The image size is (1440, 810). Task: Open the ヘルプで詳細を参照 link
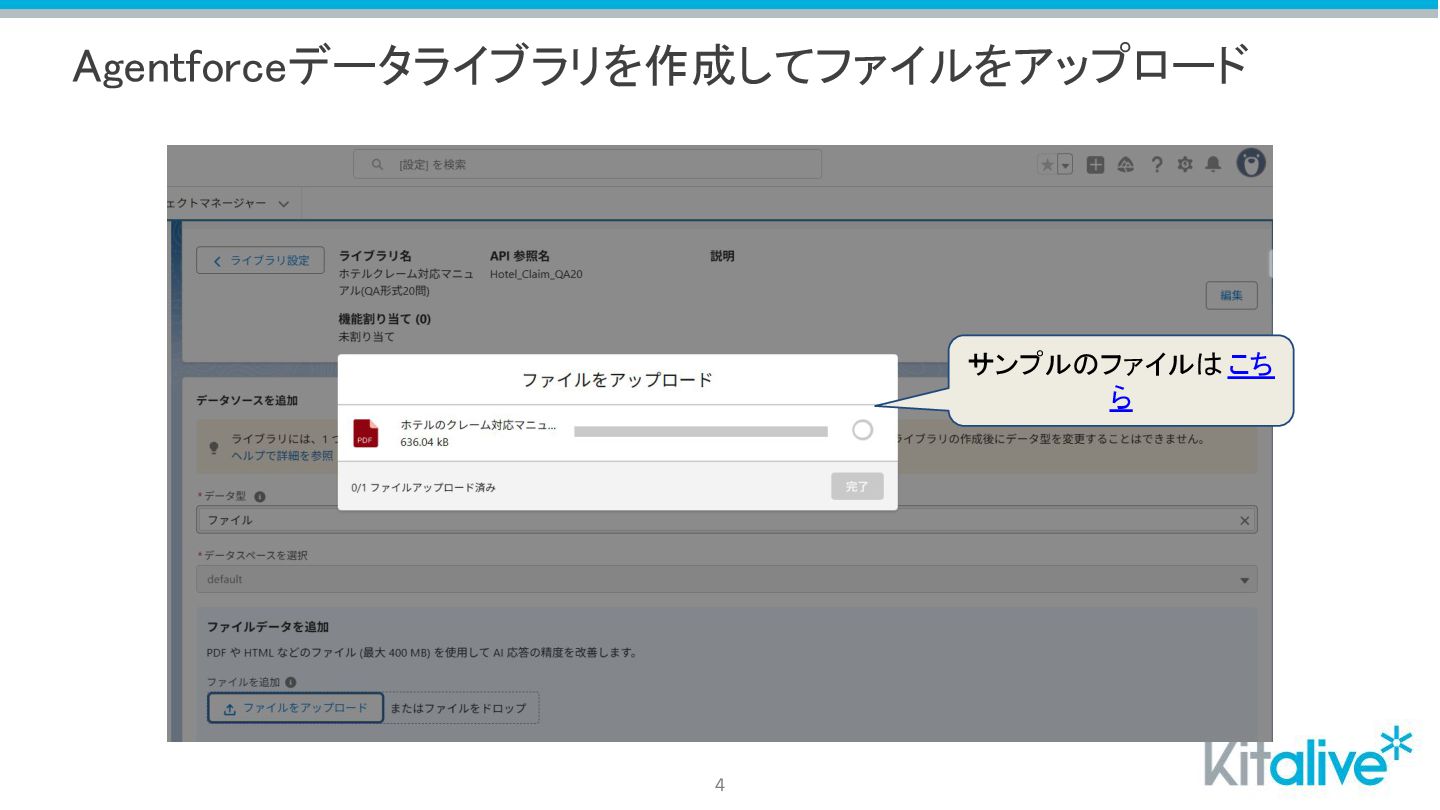[282, 455]
